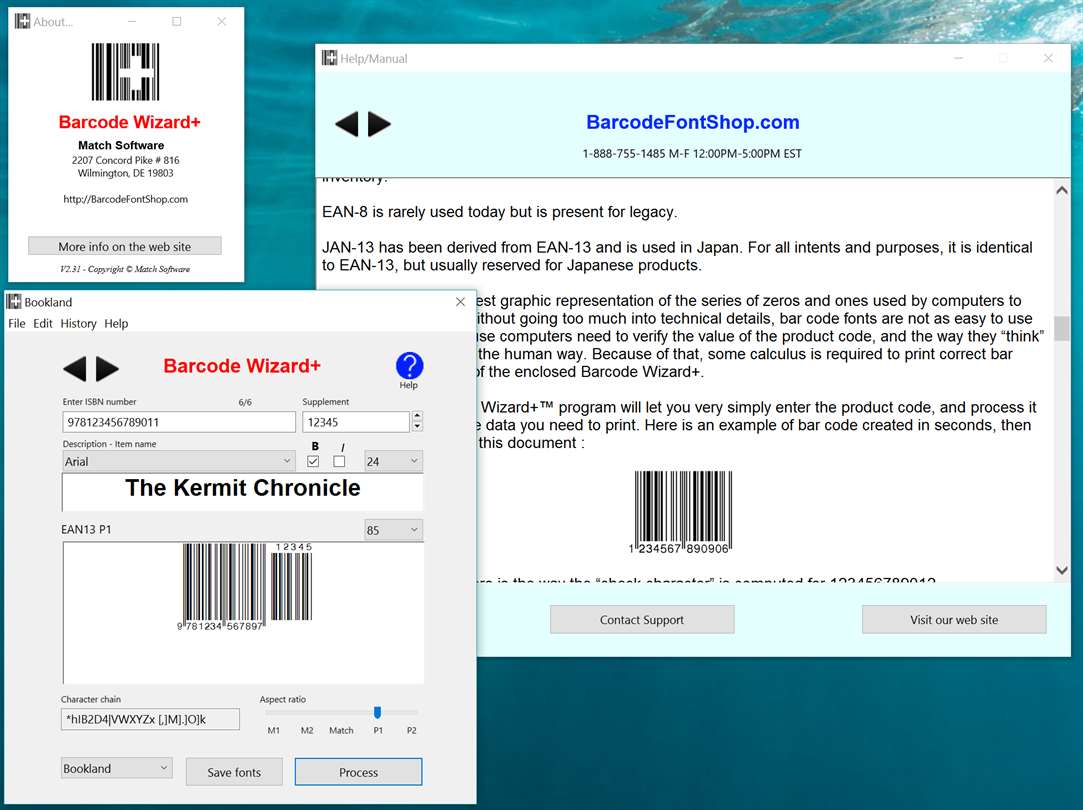Viewport: 1083px width, 810px height.
Task: Set aspect ratio to P2 label
Action: point(412,730)
